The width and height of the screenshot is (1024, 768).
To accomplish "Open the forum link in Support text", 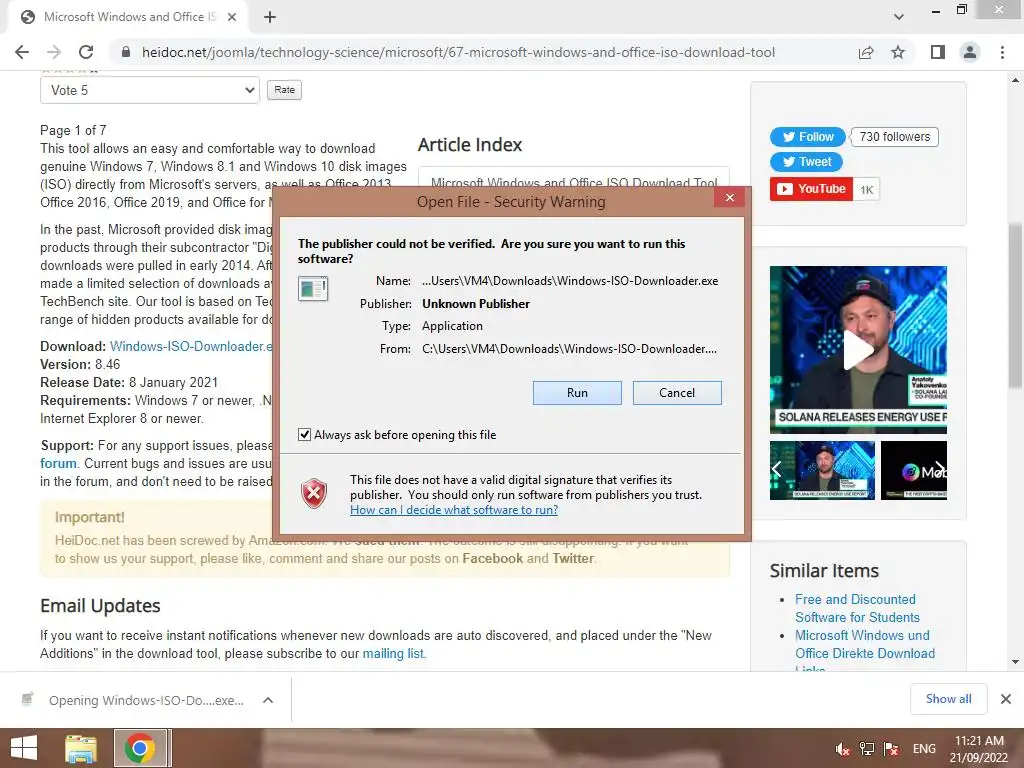I will pos(58,463).
